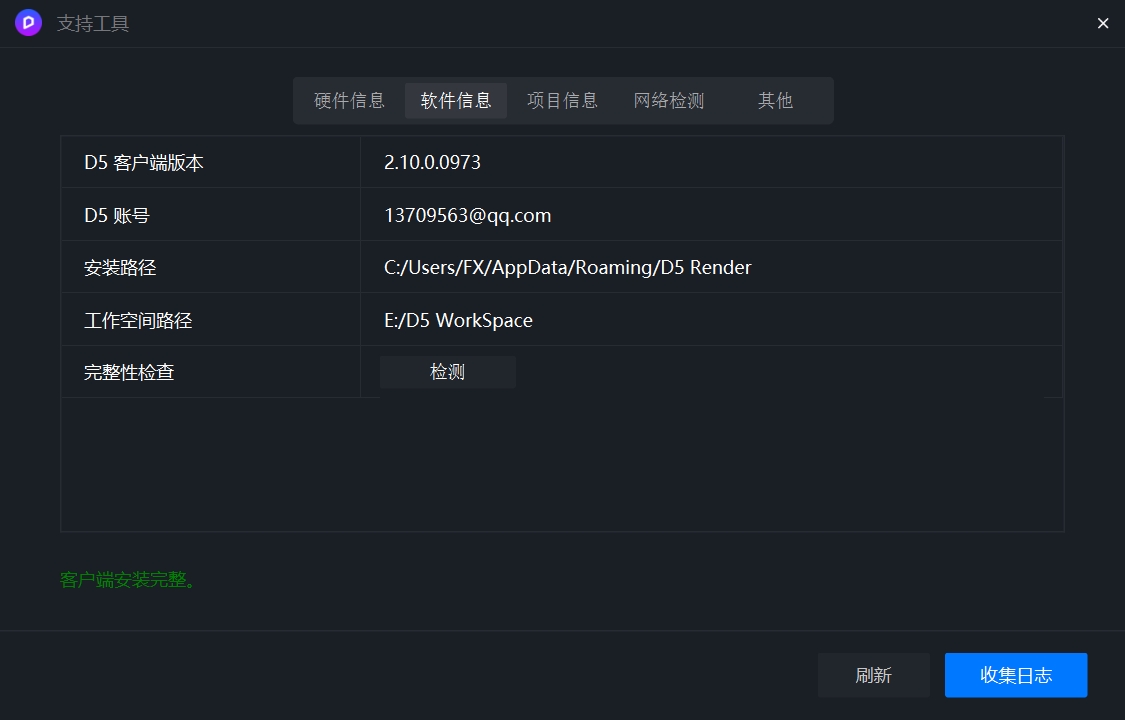Open the 项目信息 tab
1125x720 pixels.
pos(562,100)
